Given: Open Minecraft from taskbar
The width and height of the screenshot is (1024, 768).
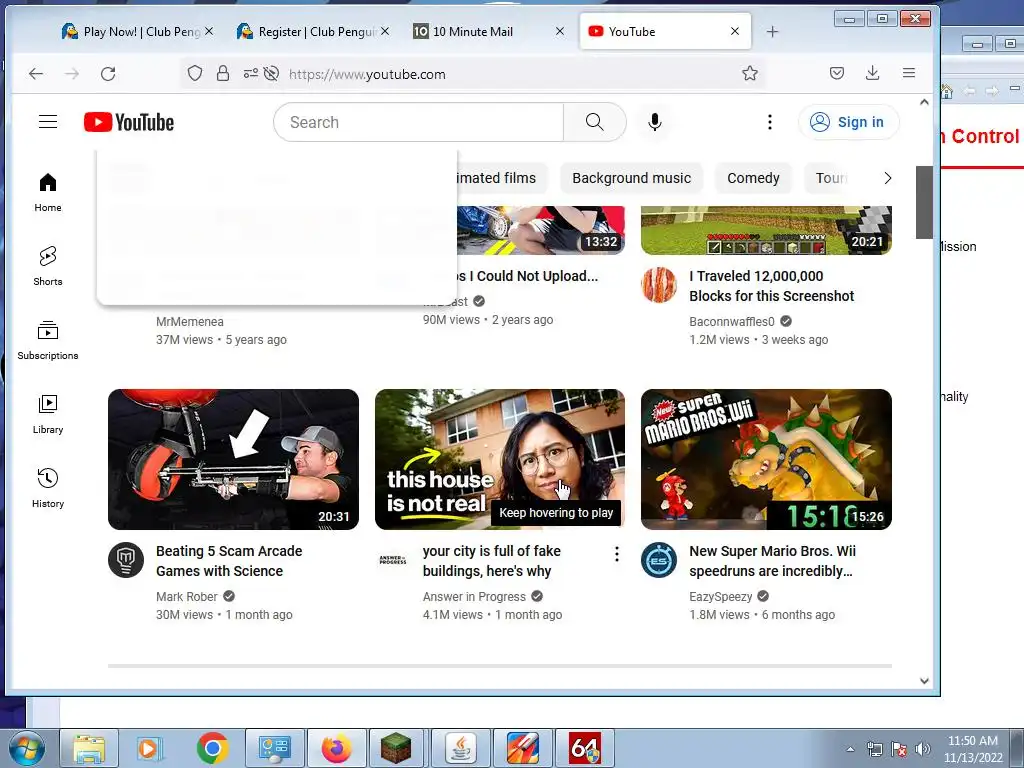Looking at the screenshot, I should [396, 748].
